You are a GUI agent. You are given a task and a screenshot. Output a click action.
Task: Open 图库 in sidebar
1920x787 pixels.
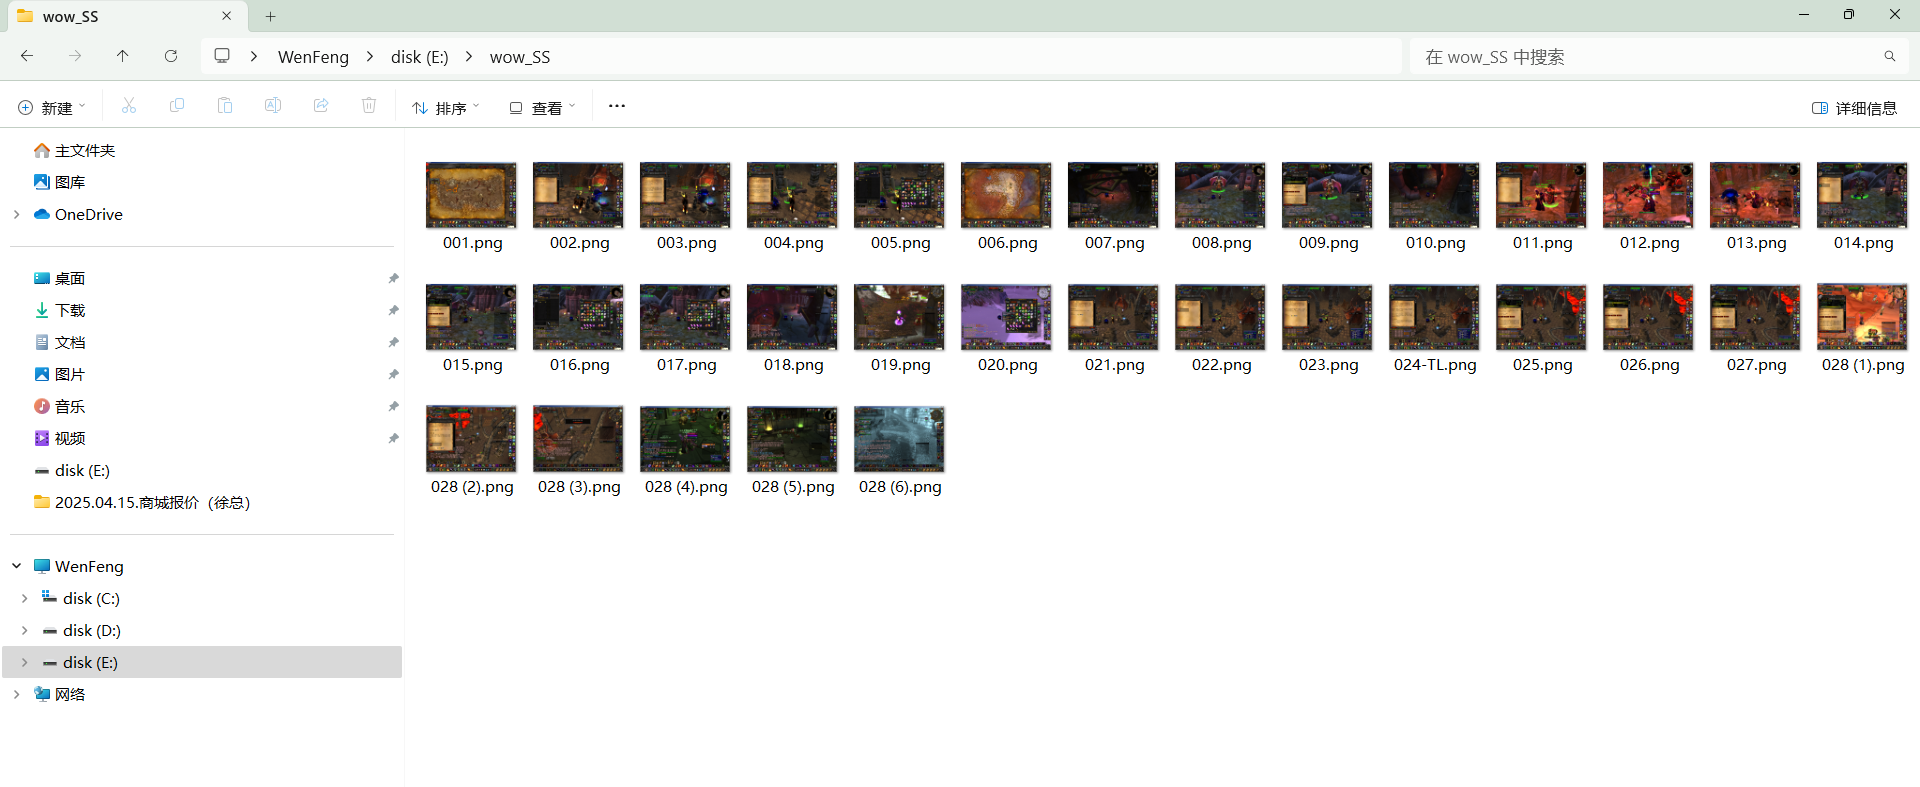(x=60, y=182)
